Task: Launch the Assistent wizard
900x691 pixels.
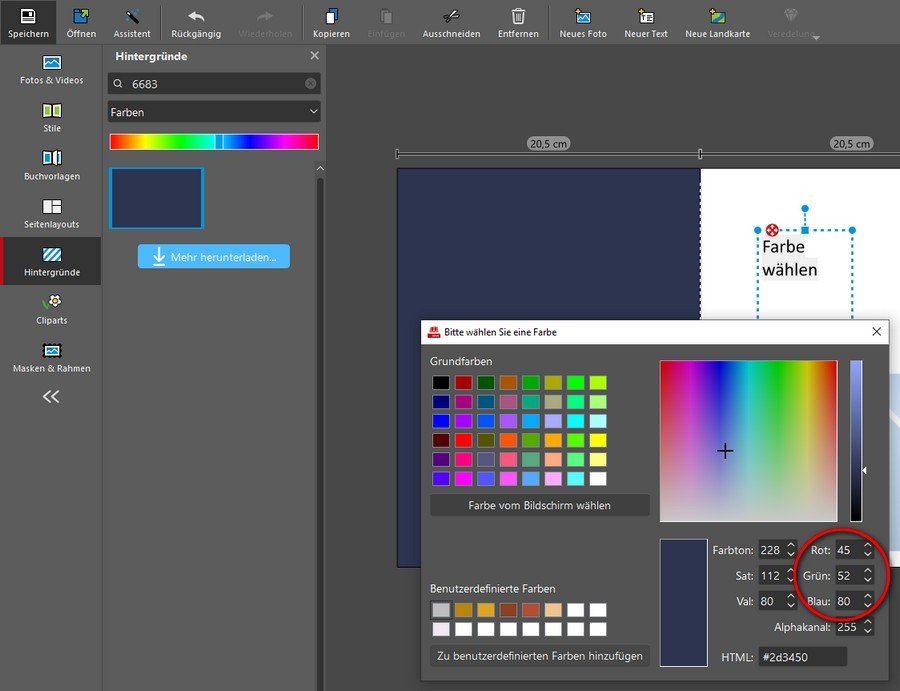Action: tap(132, 17)
